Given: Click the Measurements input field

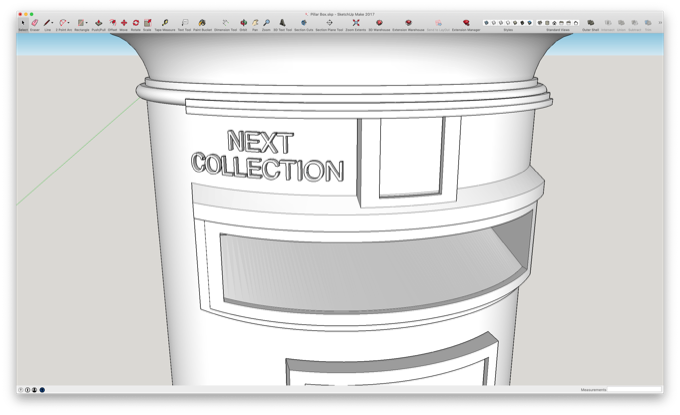Looking at the screenshot, I should point(634,390).
